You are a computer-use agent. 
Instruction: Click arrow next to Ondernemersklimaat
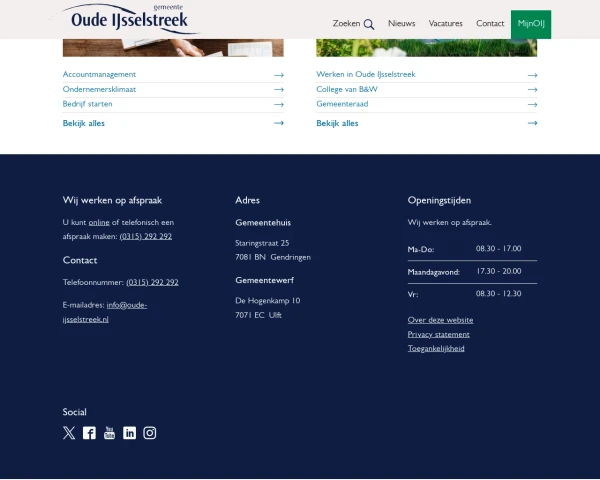click(279, 90)
